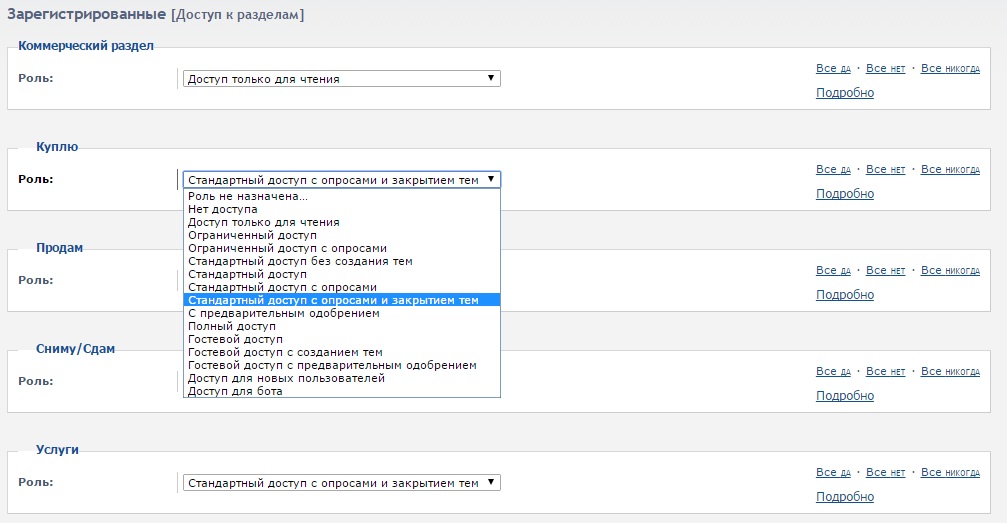Choose 'Стандартный доступ без создания тем'
The width and height of the screenshot is (1007, 523).
click(300, 261)
